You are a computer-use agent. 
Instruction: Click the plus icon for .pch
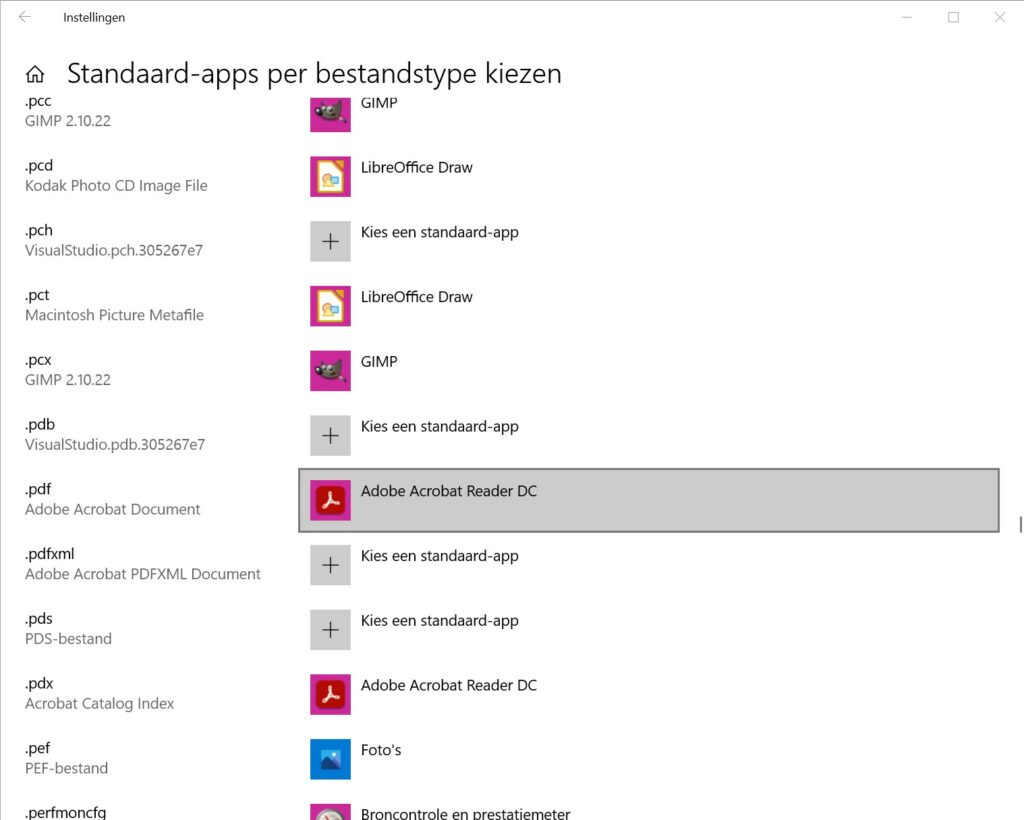(330, 242)
